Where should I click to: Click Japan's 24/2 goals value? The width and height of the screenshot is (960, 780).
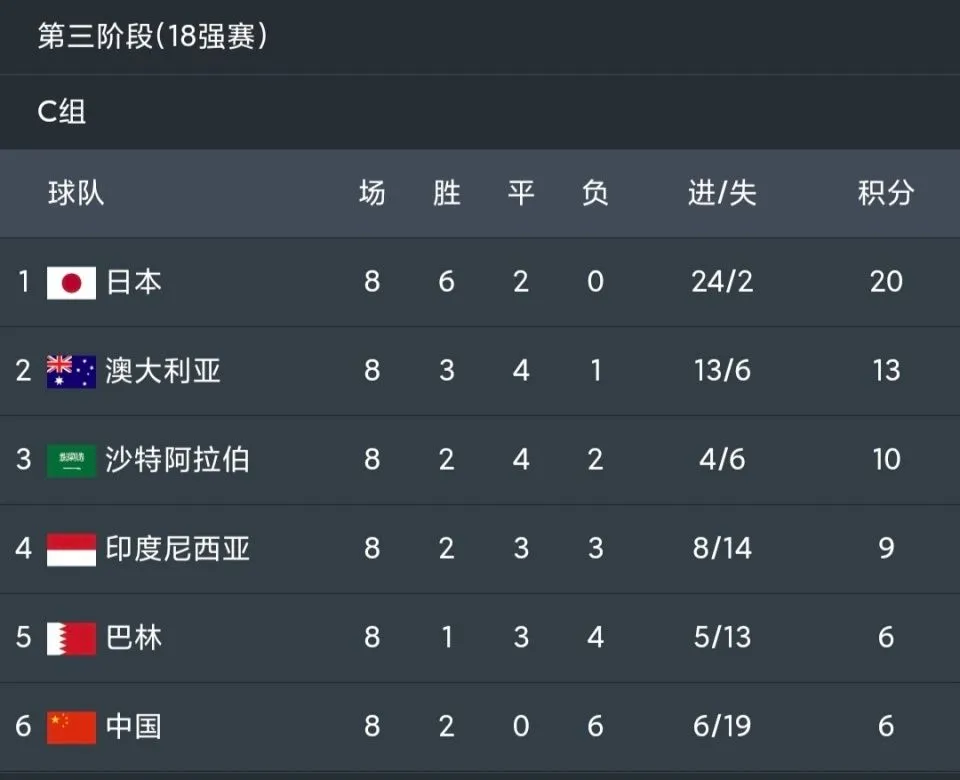click(x=722, y=282)
